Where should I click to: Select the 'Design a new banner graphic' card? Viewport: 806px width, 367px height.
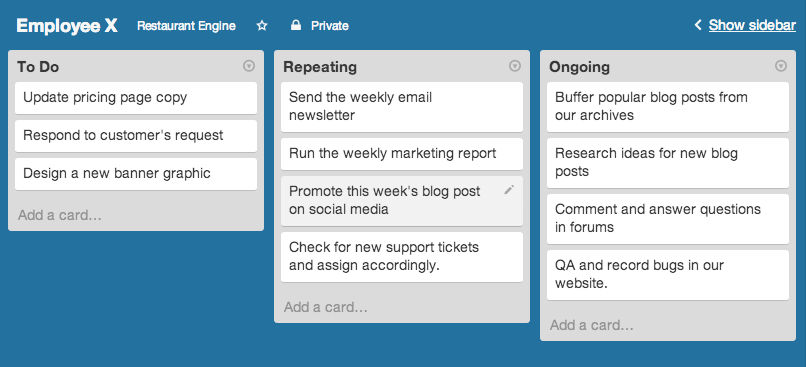[x=136, y=174]
